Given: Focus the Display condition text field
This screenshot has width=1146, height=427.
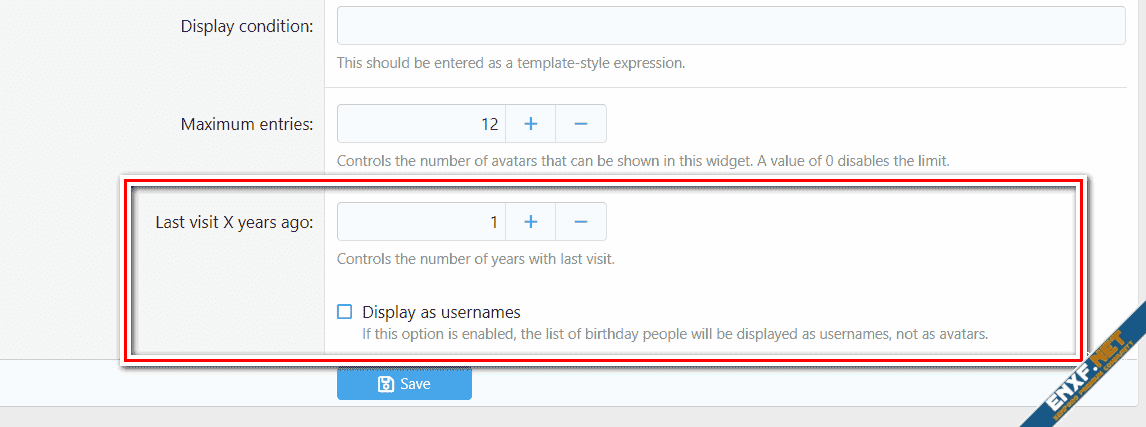Looking at the screenshot, I should 730,26.
